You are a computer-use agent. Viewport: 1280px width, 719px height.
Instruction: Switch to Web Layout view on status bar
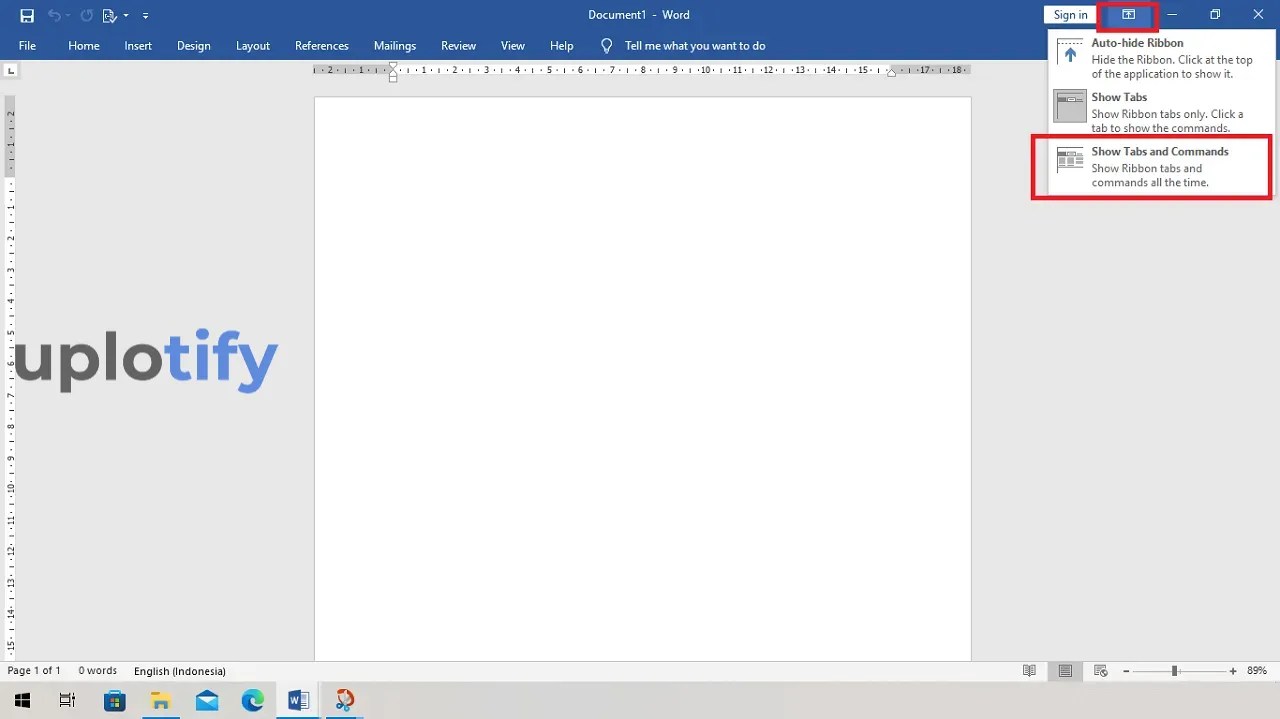pos(1100,670)
